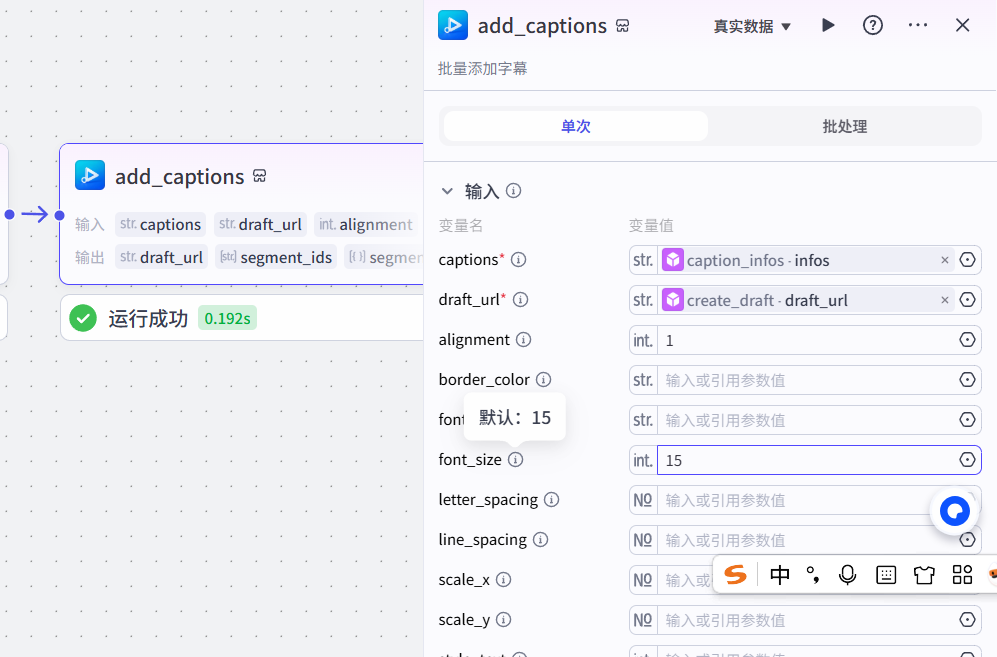The height and width of the screenshot is (657, 997).
Task: Switch to the 批处理 tab
Action: [844, 127]
